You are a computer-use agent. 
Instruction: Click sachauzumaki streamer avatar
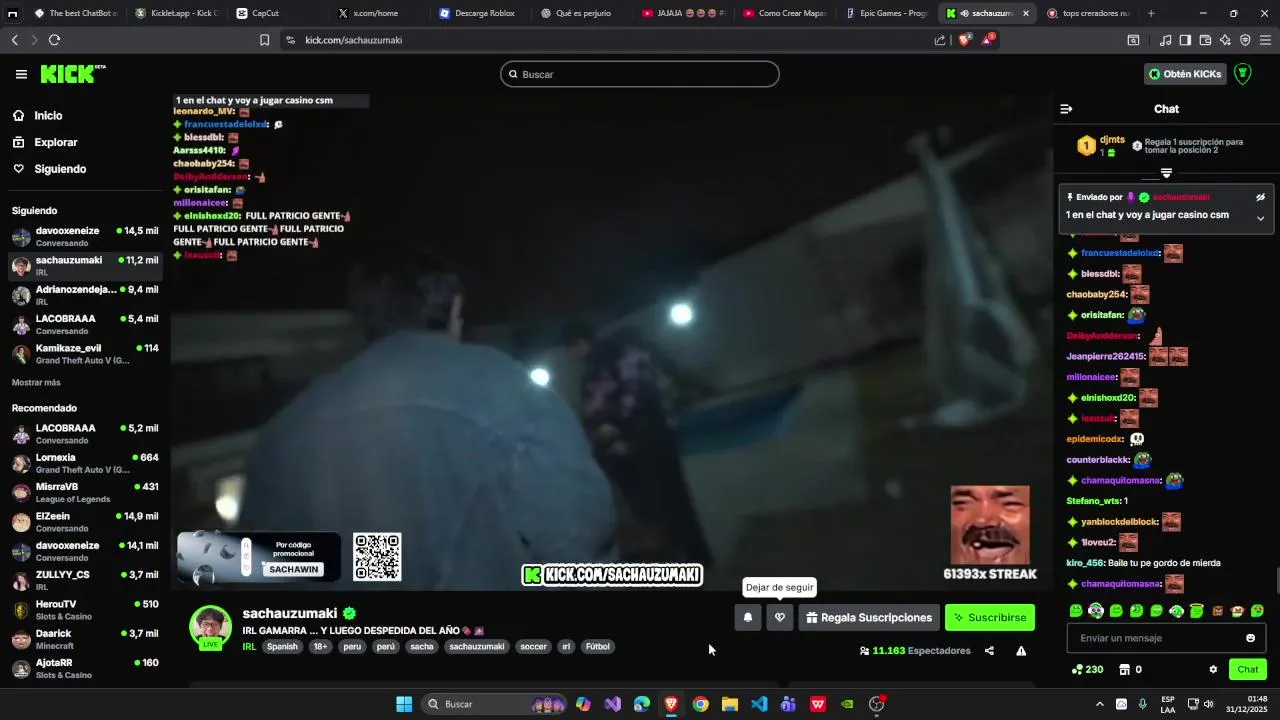(211, 627)
